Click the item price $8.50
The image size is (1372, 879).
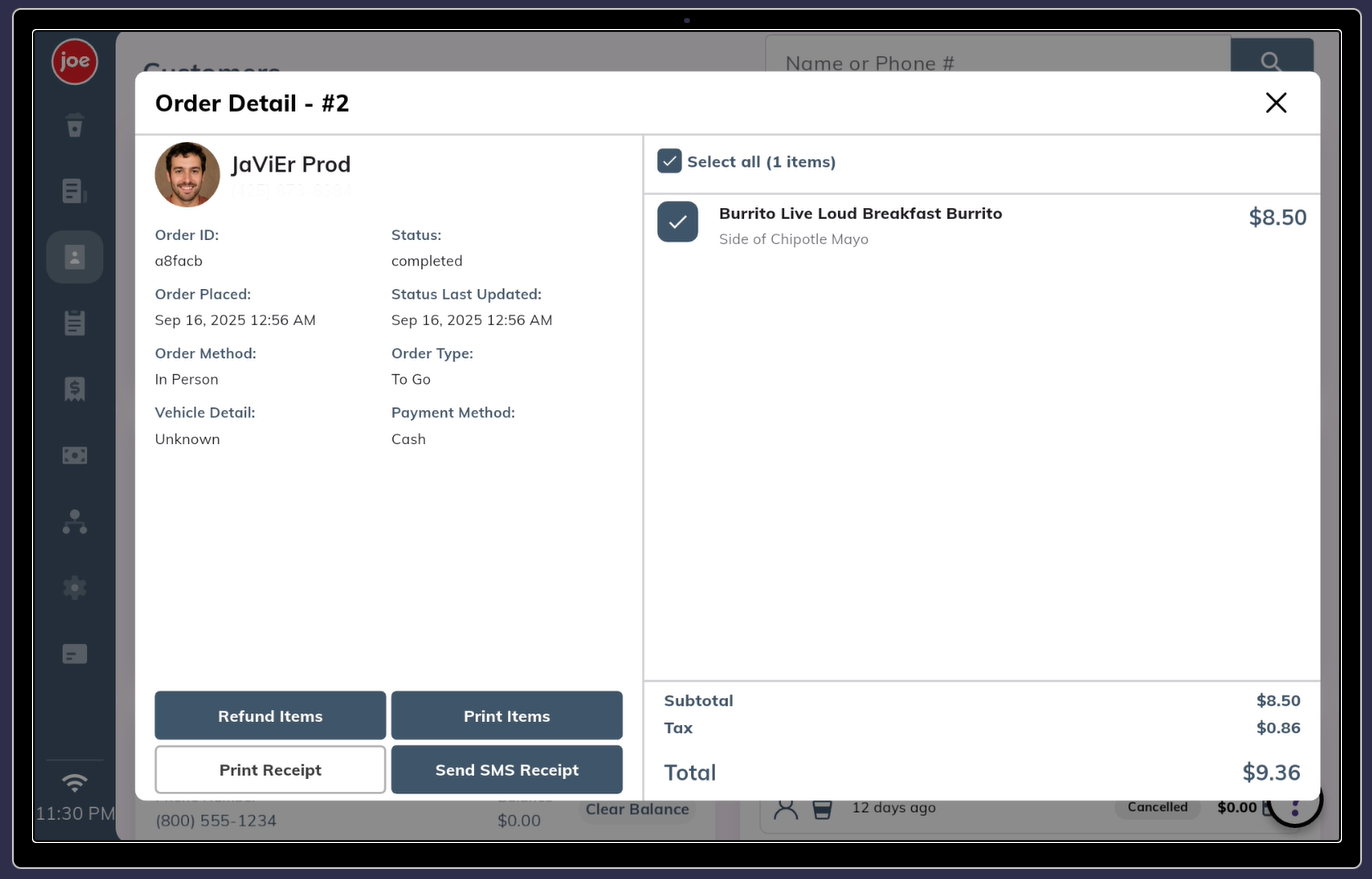coord(1278,218)
